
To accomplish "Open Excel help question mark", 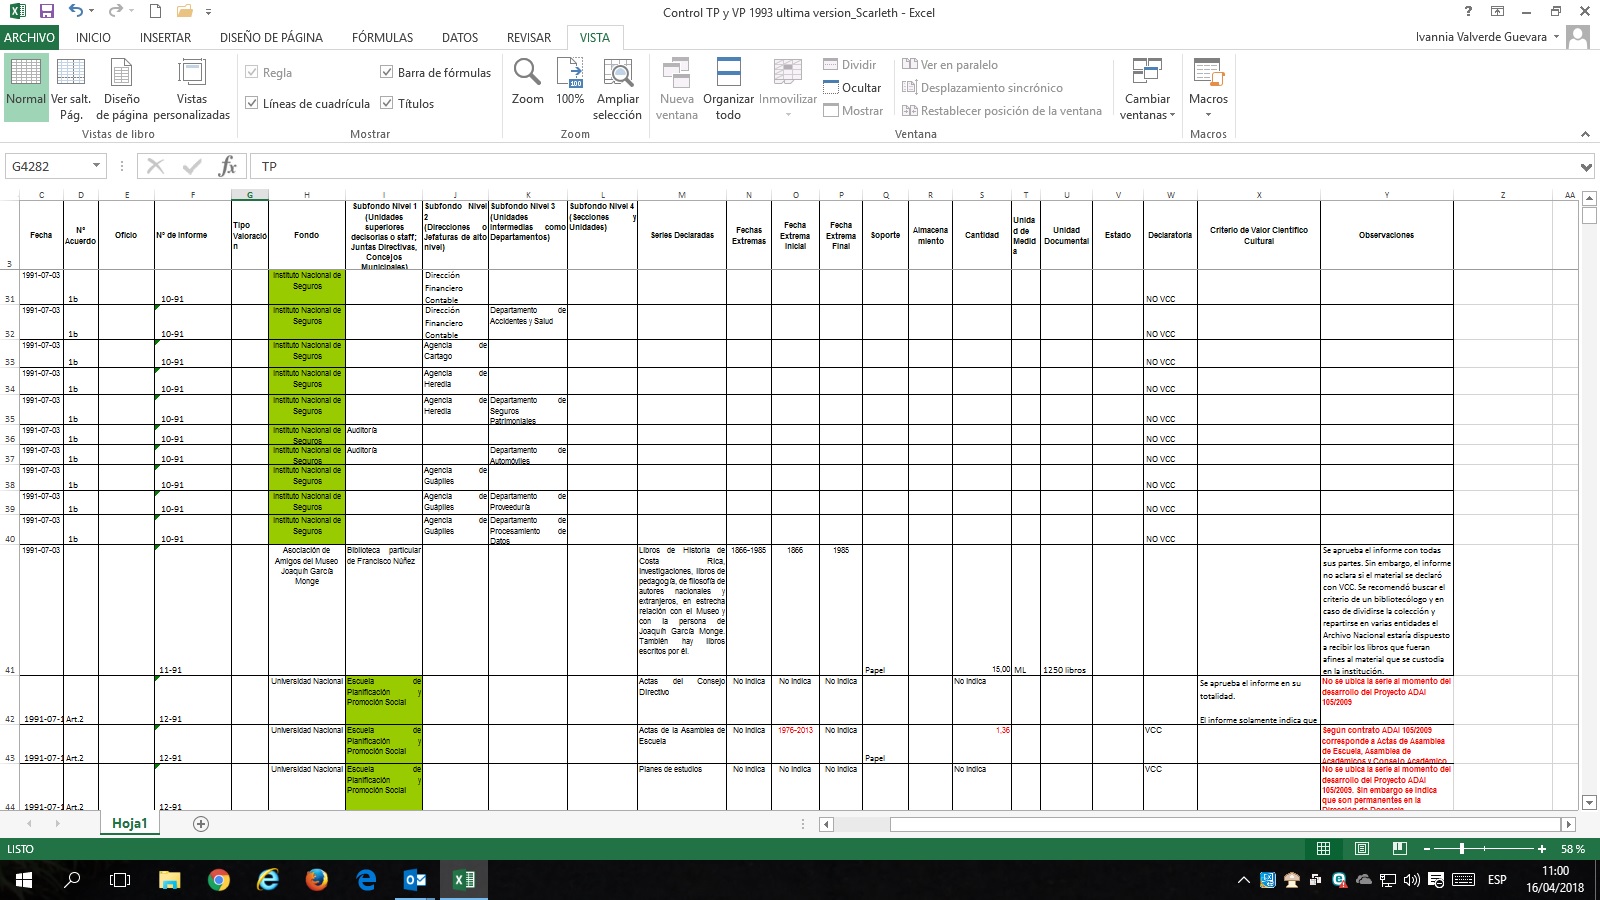I will click(x=1468, y=12).
